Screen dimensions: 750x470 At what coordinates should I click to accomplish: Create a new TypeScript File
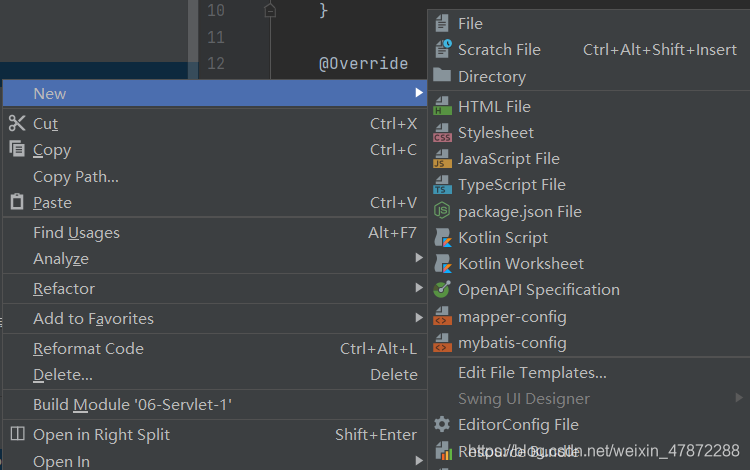tap(589, 185)
